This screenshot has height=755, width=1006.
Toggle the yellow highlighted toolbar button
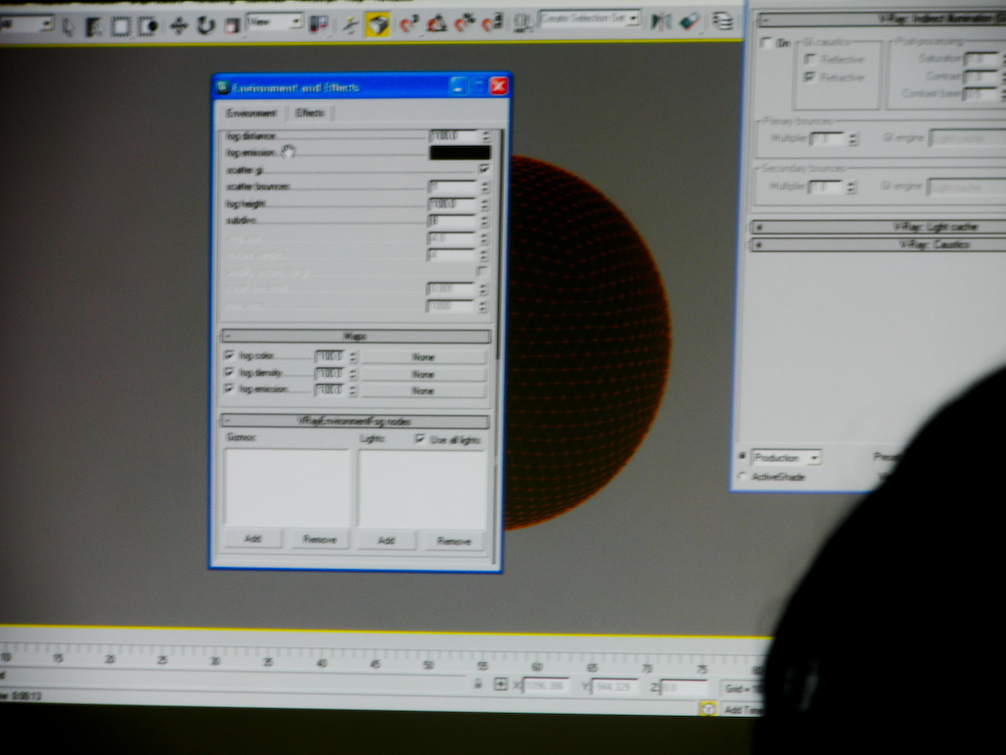[377, 25]
